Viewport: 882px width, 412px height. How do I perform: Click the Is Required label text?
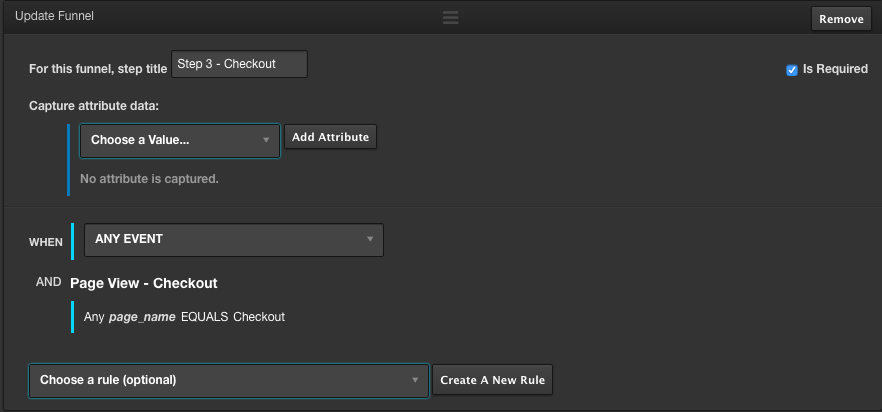(x=835, y=70)
